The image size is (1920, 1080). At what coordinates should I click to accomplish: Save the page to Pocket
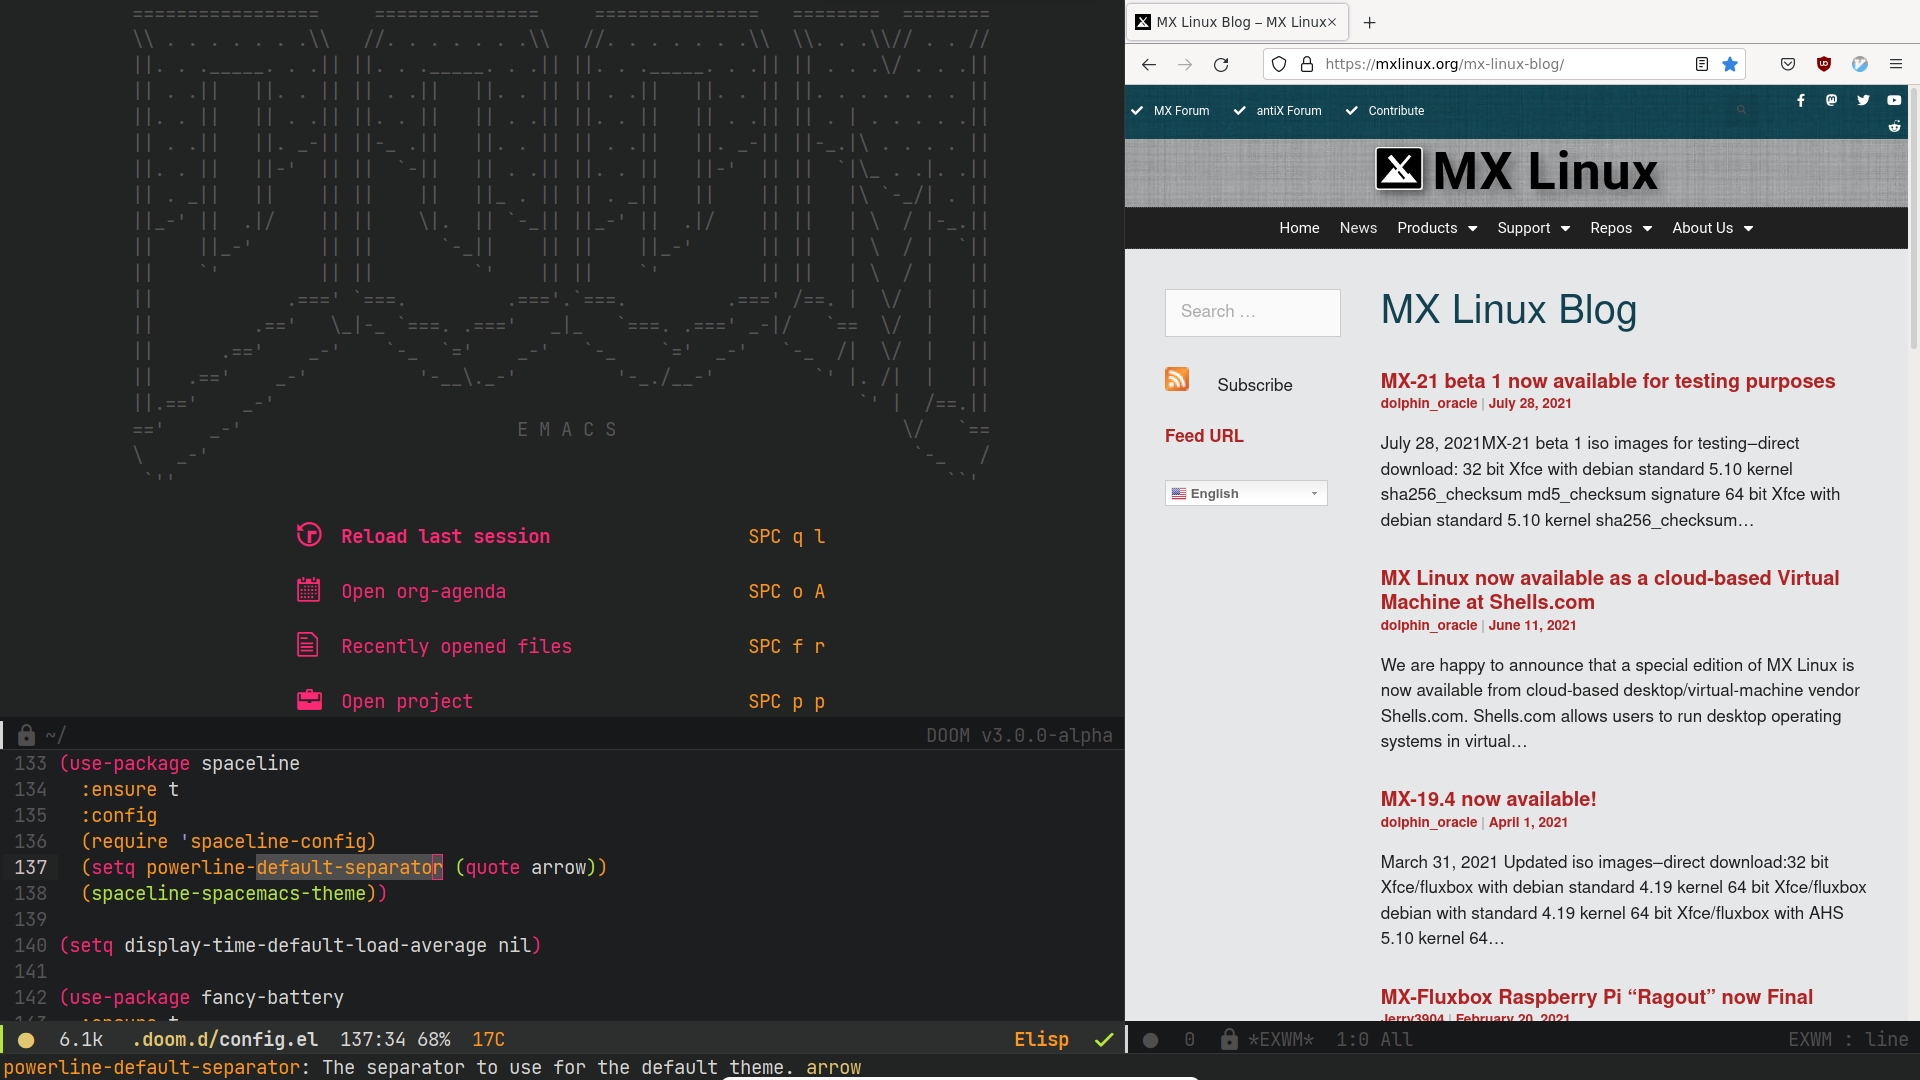tap(1787, 63)
